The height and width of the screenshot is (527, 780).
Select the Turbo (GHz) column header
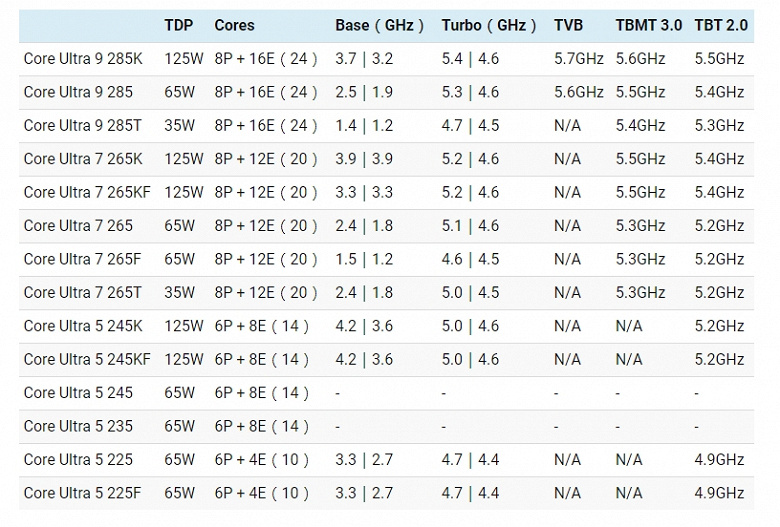489,25
